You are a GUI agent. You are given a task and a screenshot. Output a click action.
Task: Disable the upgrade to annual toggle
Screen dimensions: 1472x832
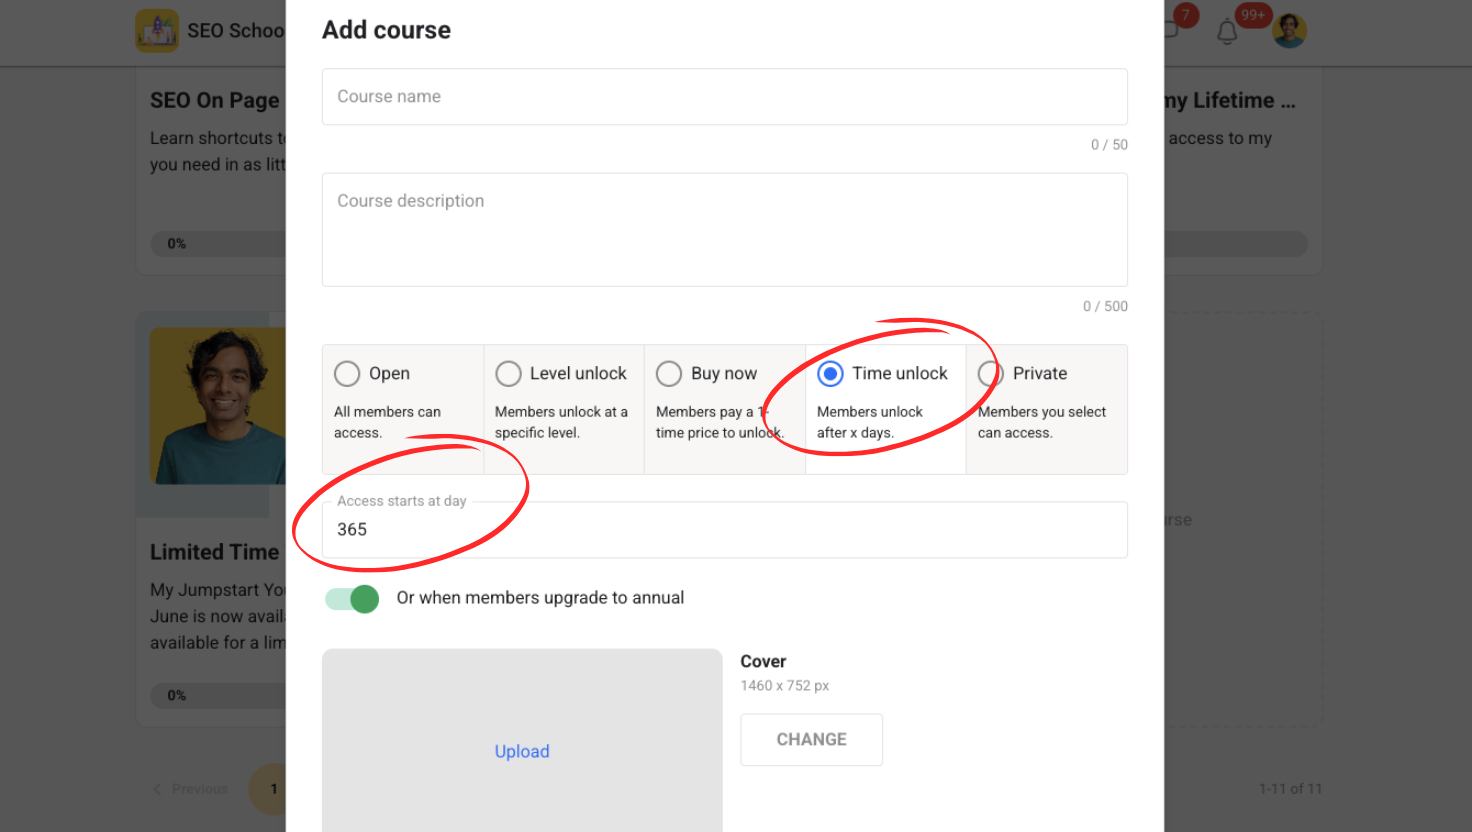tap(351, 598)
